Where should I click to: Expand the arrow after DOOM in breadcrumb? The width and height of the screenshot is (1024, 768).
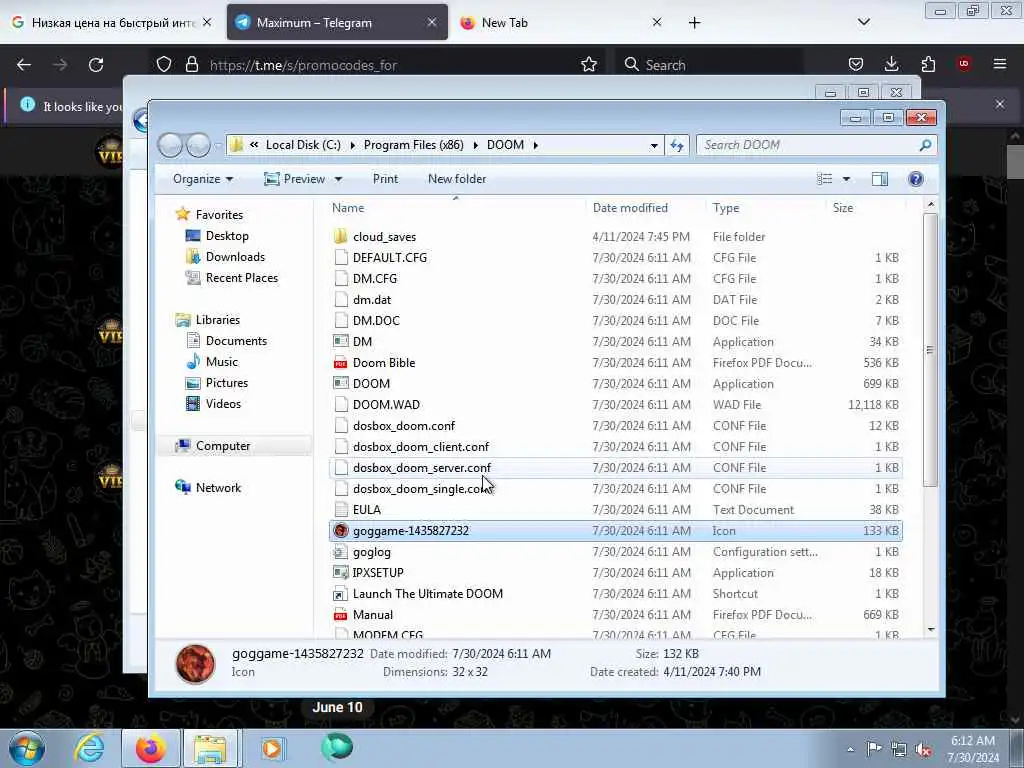(x=536, y=145)
